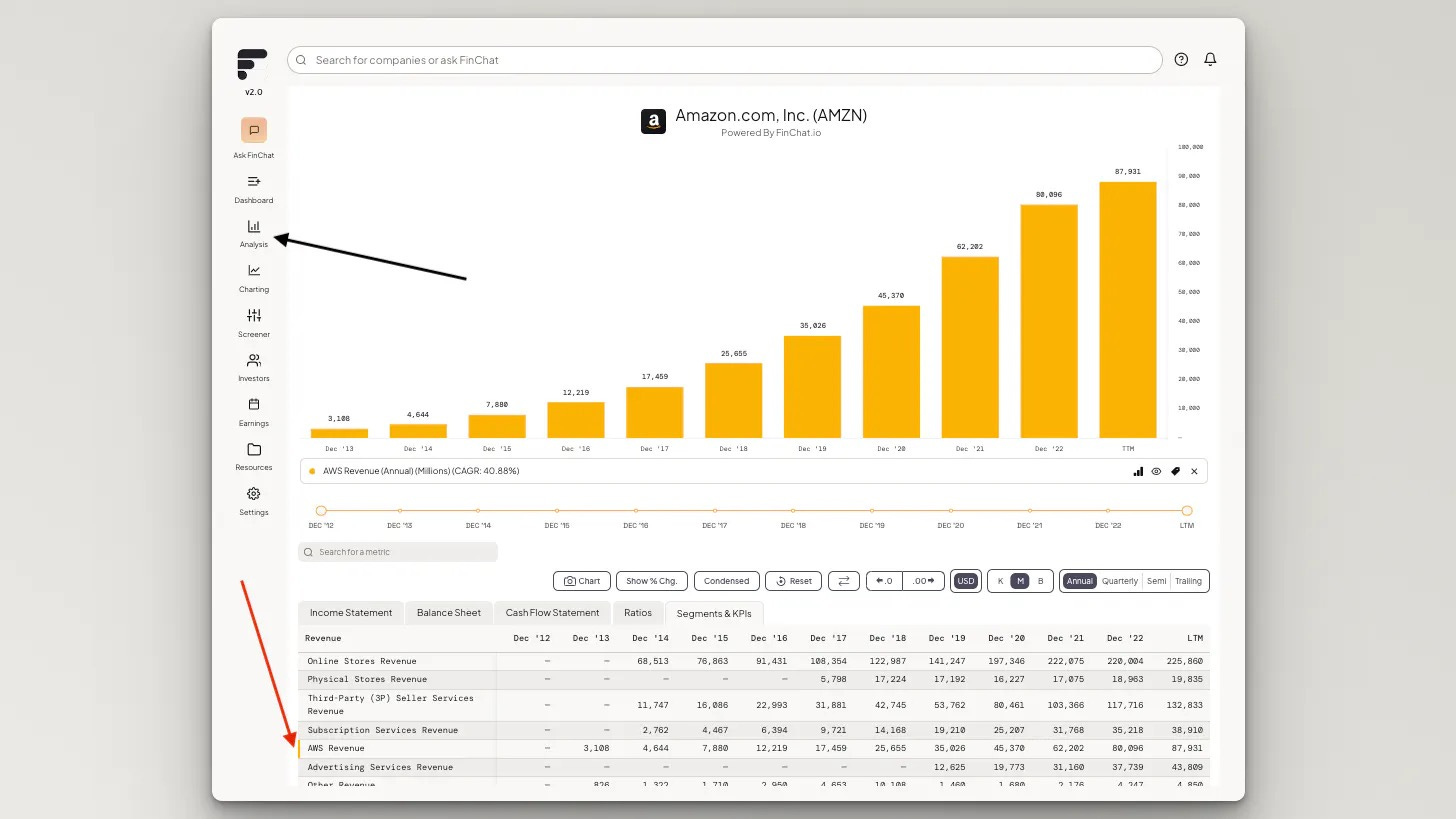Open the Investors sidebar icon
The height and width of the screenshot is (819, 1456).
pos(254,360)
